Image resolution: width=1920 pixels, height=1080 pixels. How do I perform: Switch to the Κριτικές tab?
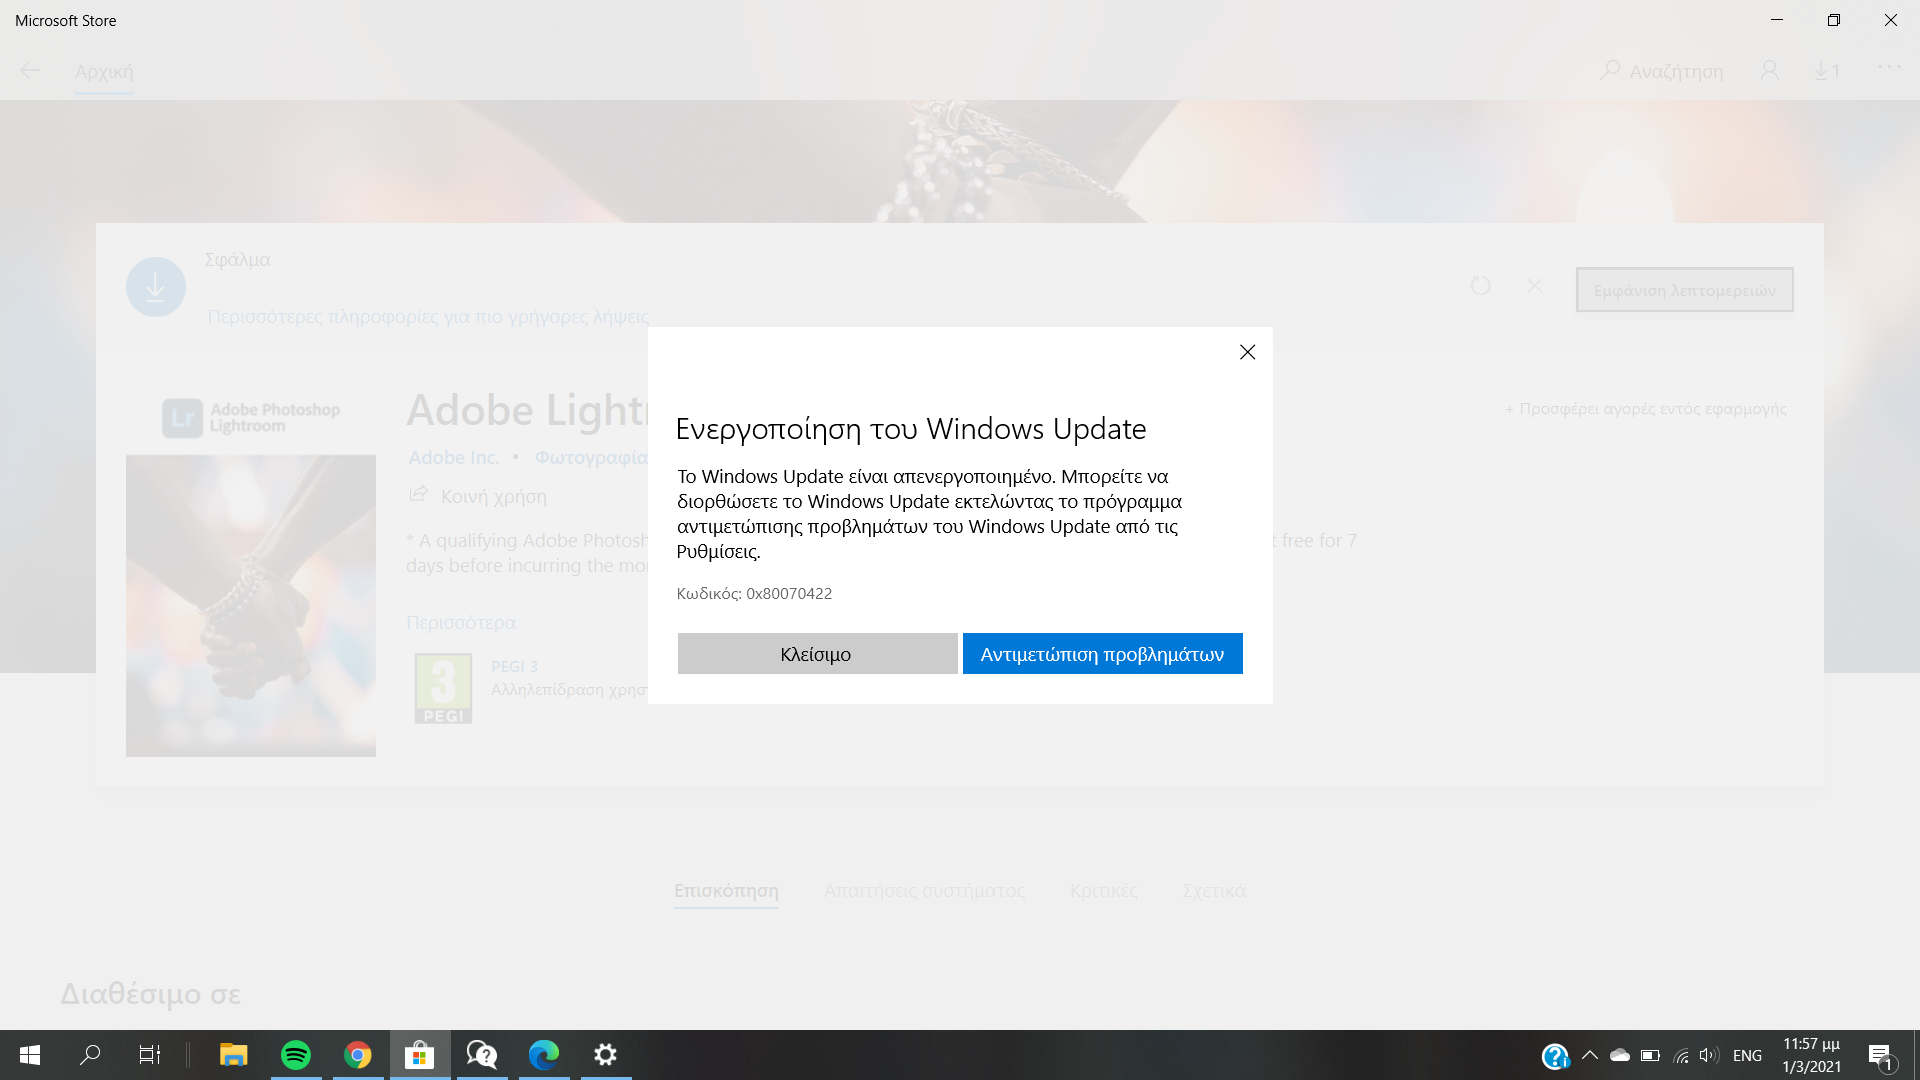1104,890
